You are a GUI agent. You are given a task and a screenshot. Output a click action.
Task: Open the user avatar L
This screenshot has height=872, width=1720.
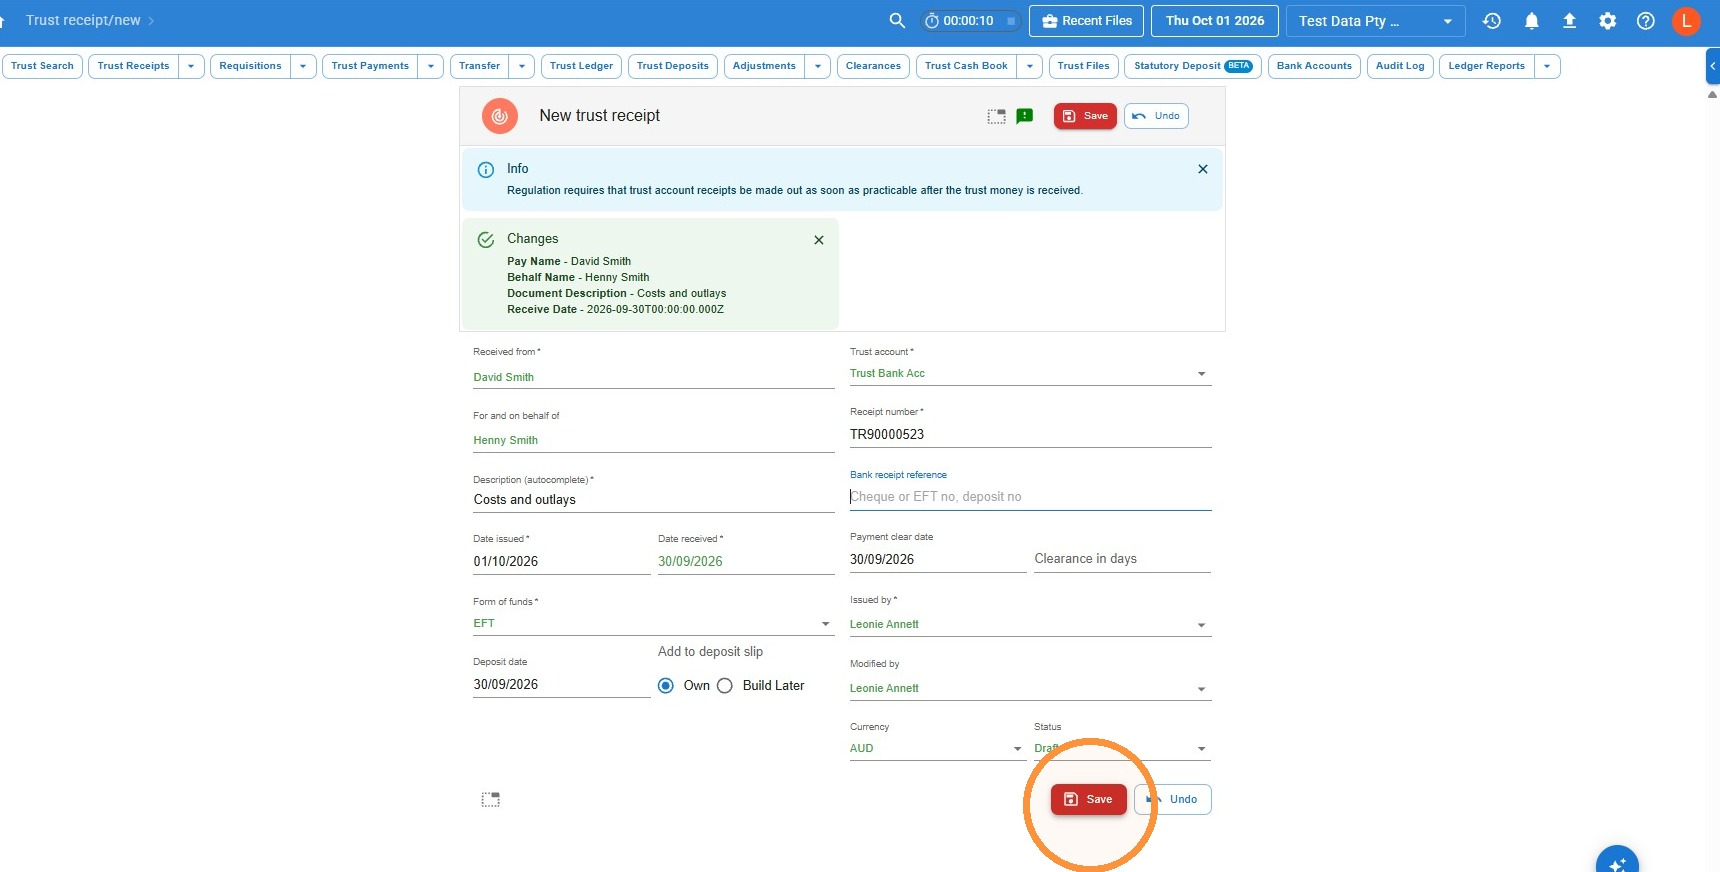pos(1686,20)
